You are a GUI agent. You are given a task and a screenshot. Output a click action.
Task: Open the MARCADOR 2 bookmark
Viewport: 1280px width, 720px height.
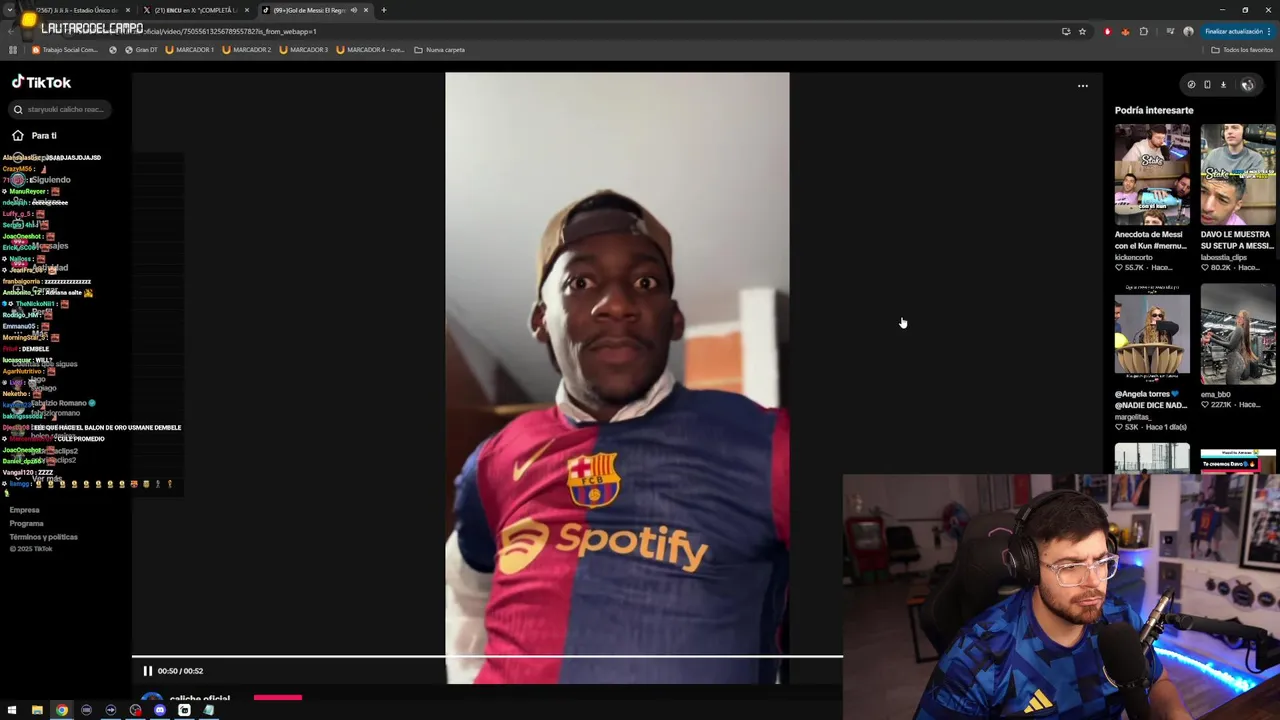point(247,50)
